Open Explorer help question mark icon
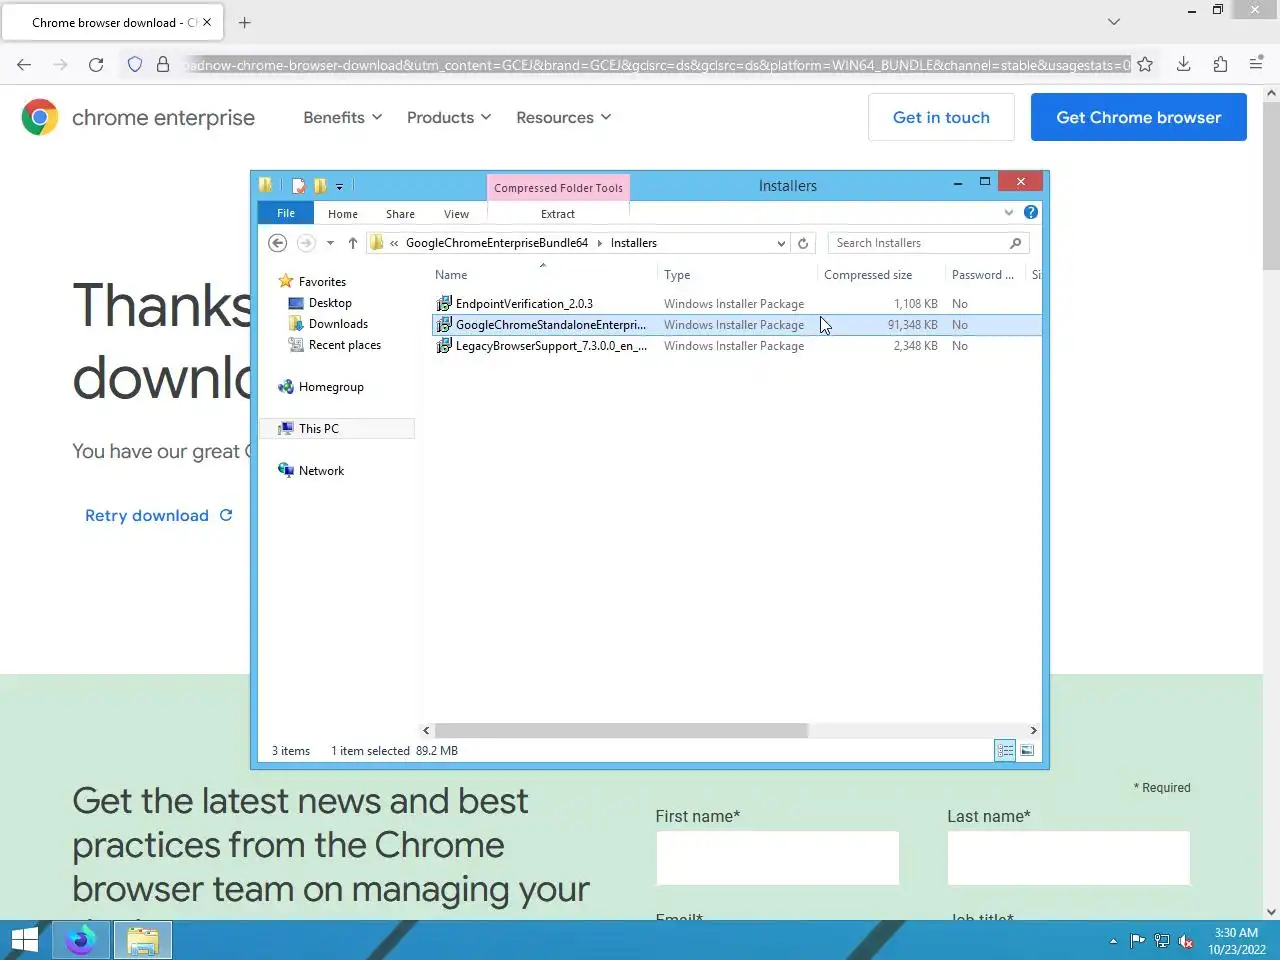Screen dimensions: 1280x960 (x=1031, y=212)
